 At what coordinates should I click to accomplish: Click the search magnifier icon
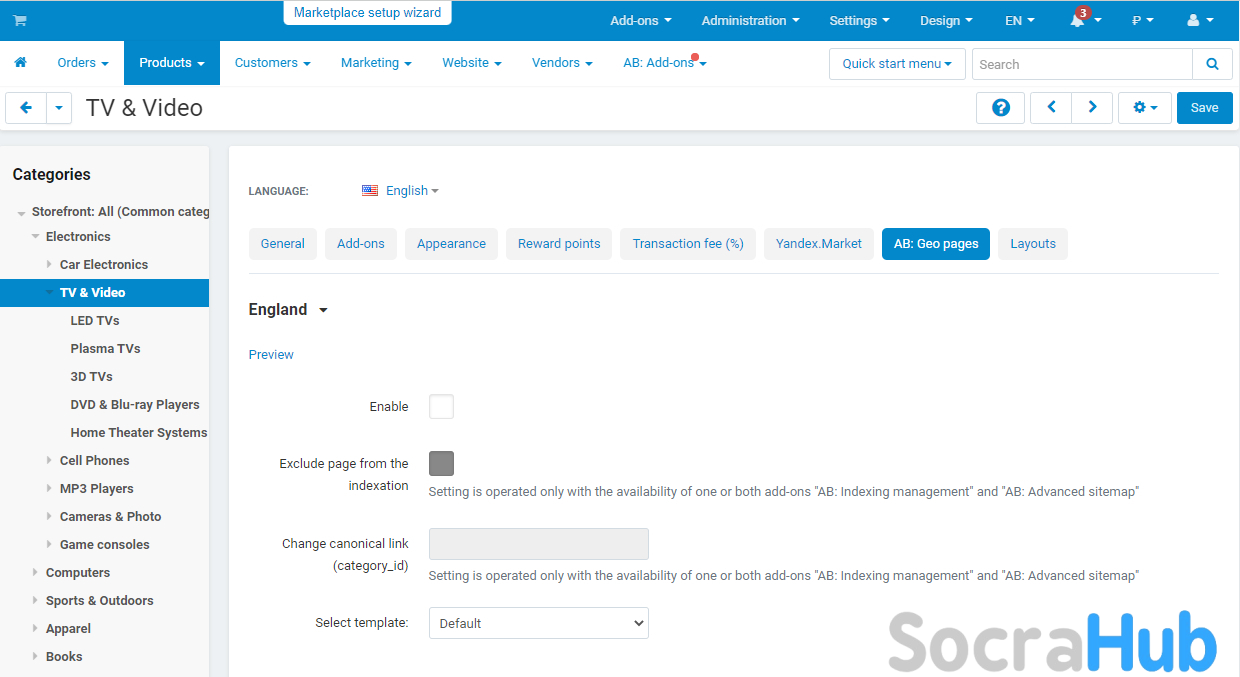[1212, 64]
